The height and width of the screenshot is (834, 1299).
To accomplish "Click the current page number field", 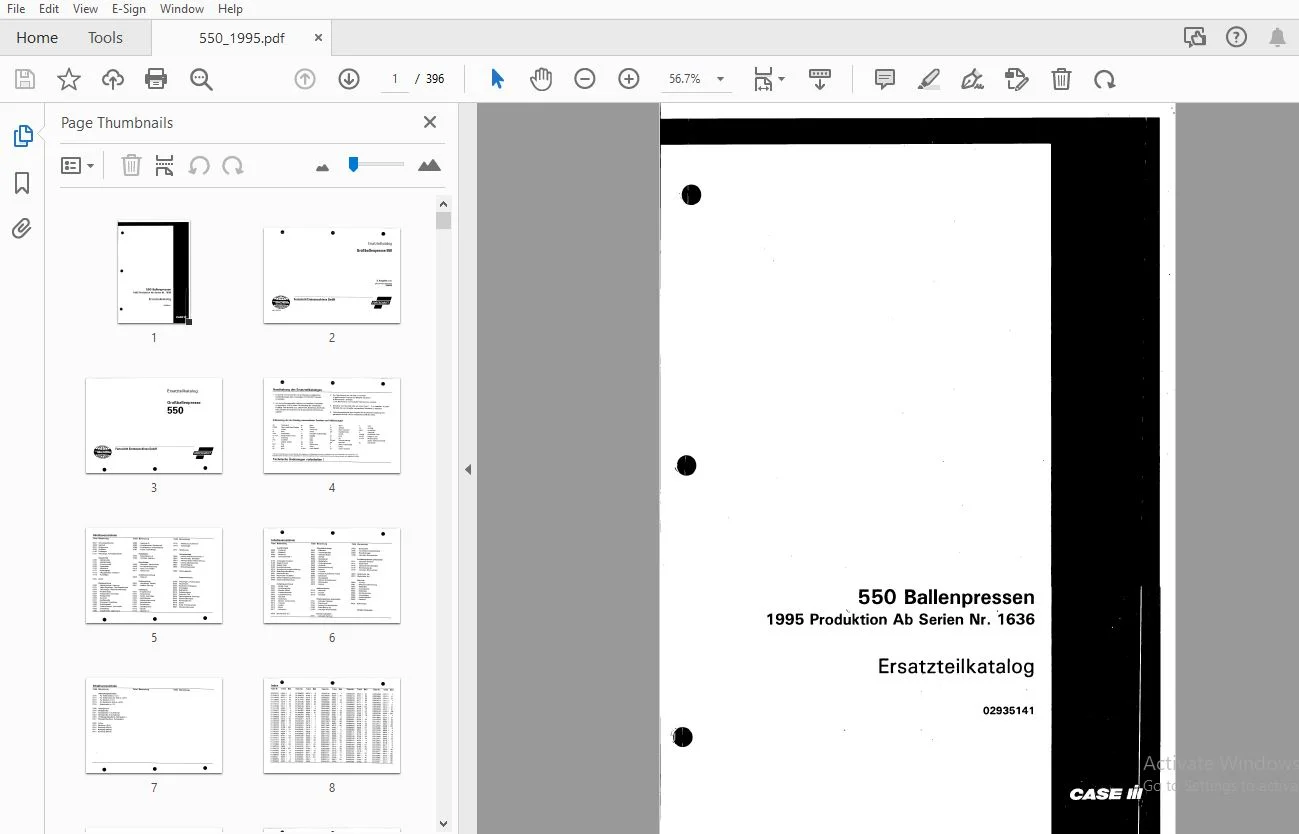I will click(395, 79).
